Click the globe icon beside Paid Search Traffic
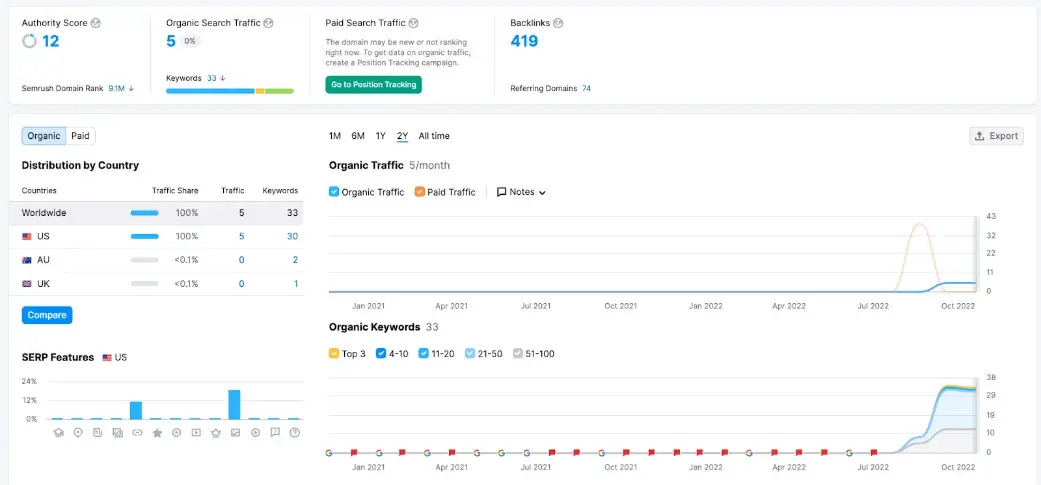Image resolution: width=1041 pixels, height=485 pixels. tap(414, 22)
